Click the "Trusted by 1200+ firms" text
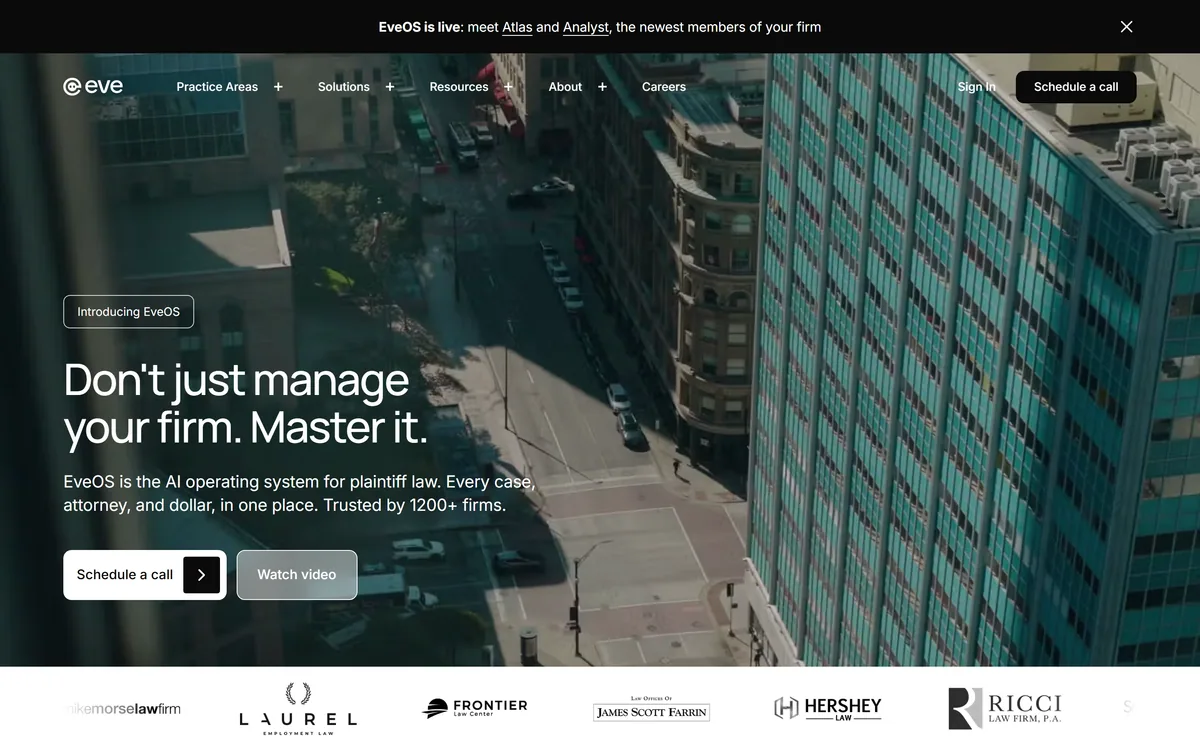Image resolution: width=1200 pixels, height=750 pixels. click(414, 505)
